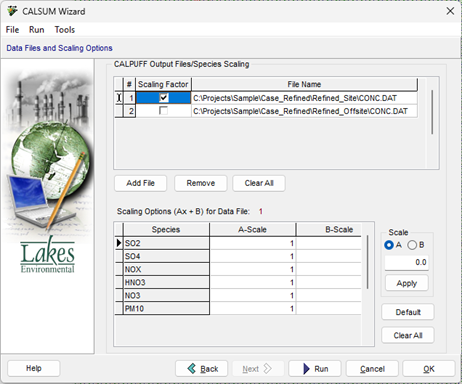Click the A-Scale value cell for NOX
The image size is (462, 384).
pos(253,269)
